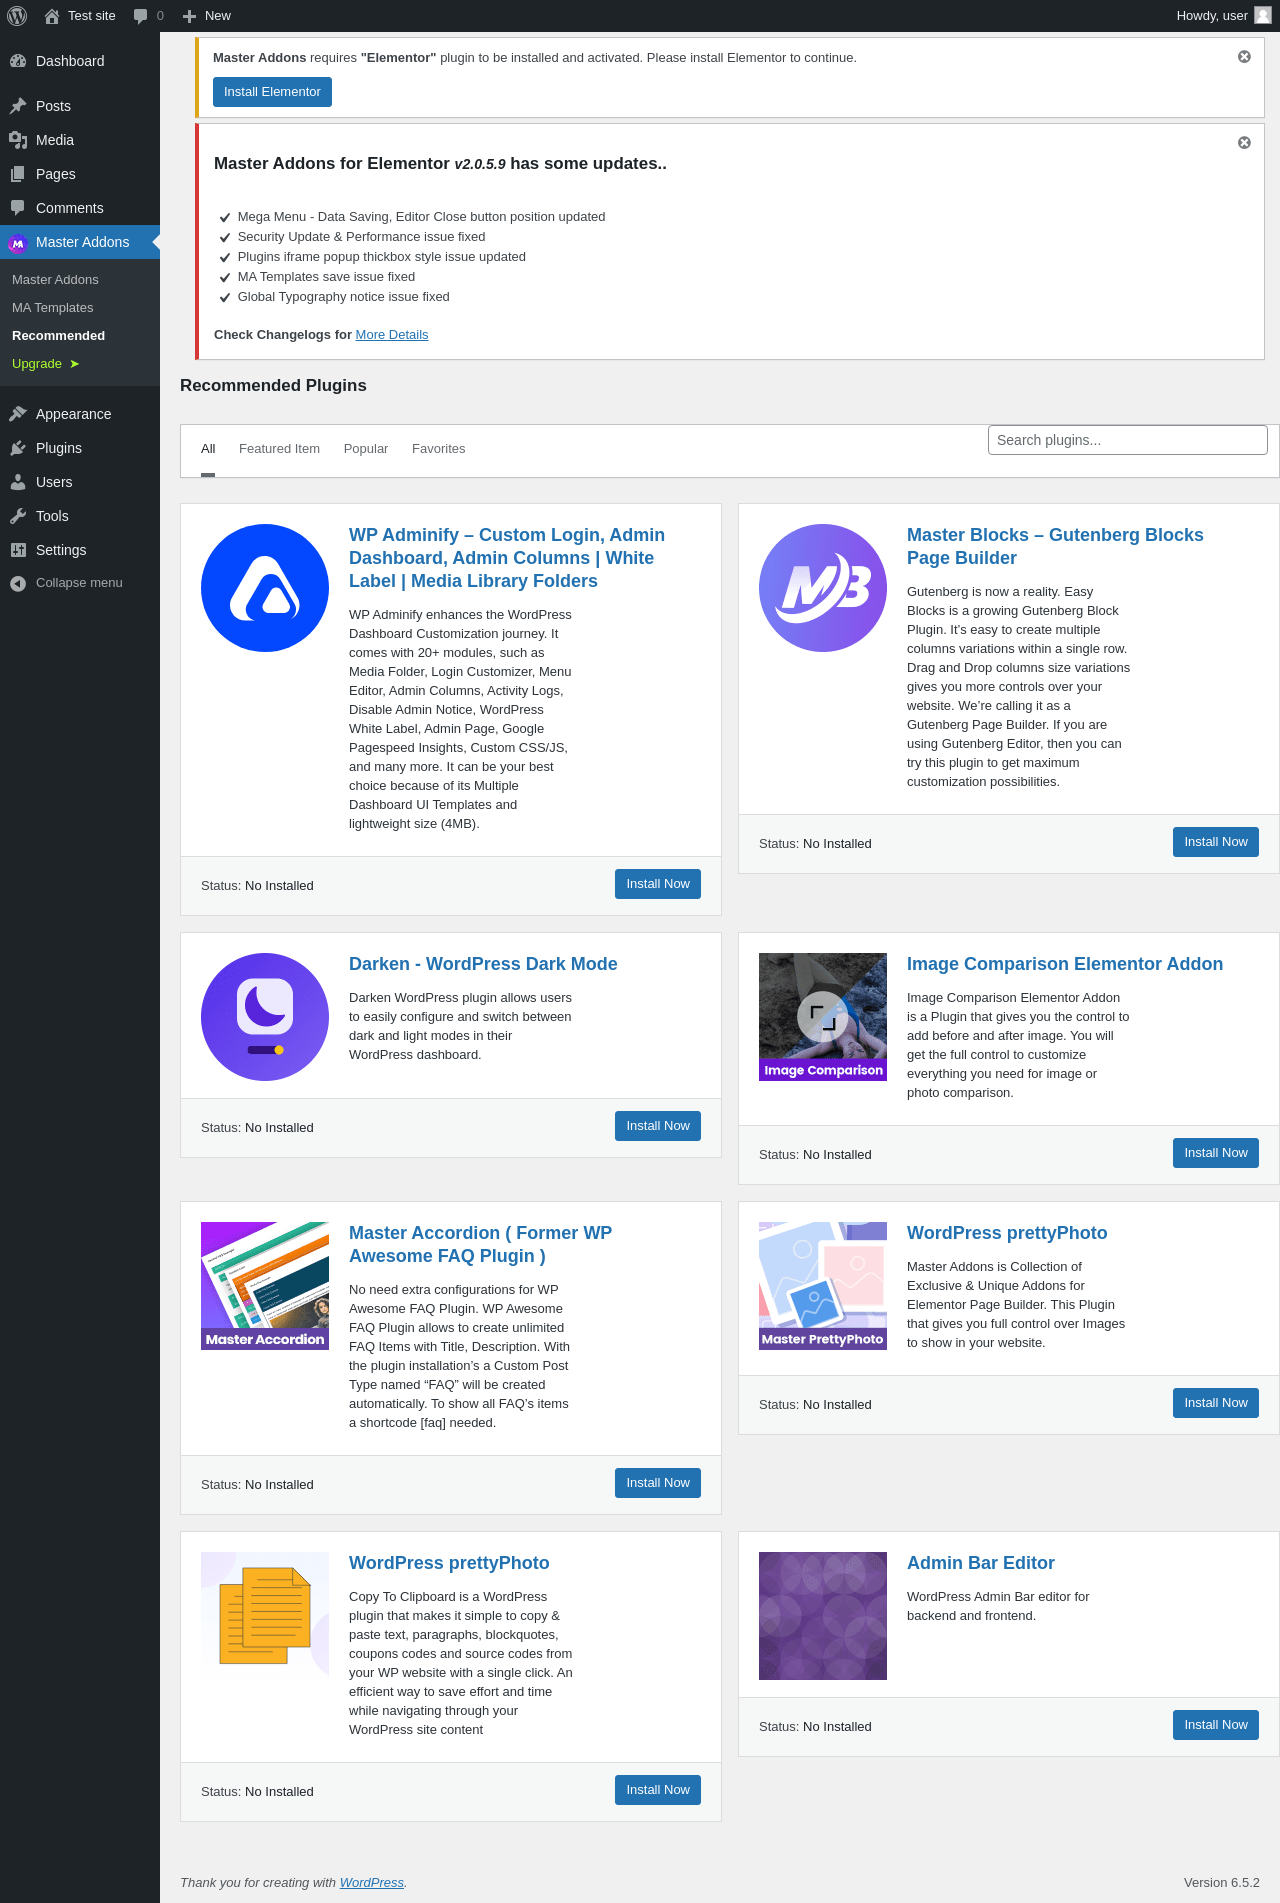The height and width of the screenshot is (1903, 1280).
Task: Click the Copy To Clipboard documents thumbnail
Action: (x=265, y=1616)
